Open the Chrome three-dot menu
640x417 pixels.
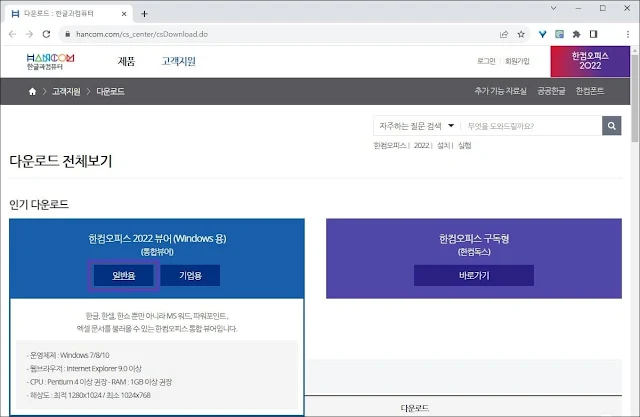[x=628, y=34]
